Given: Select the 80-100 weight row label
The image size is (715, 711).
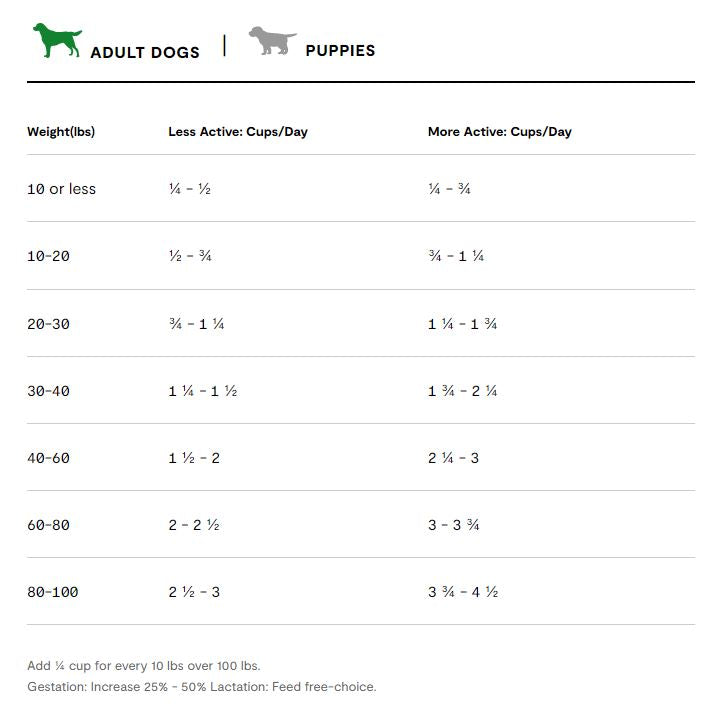Looking at the screenshot, I should coord(52,592).
